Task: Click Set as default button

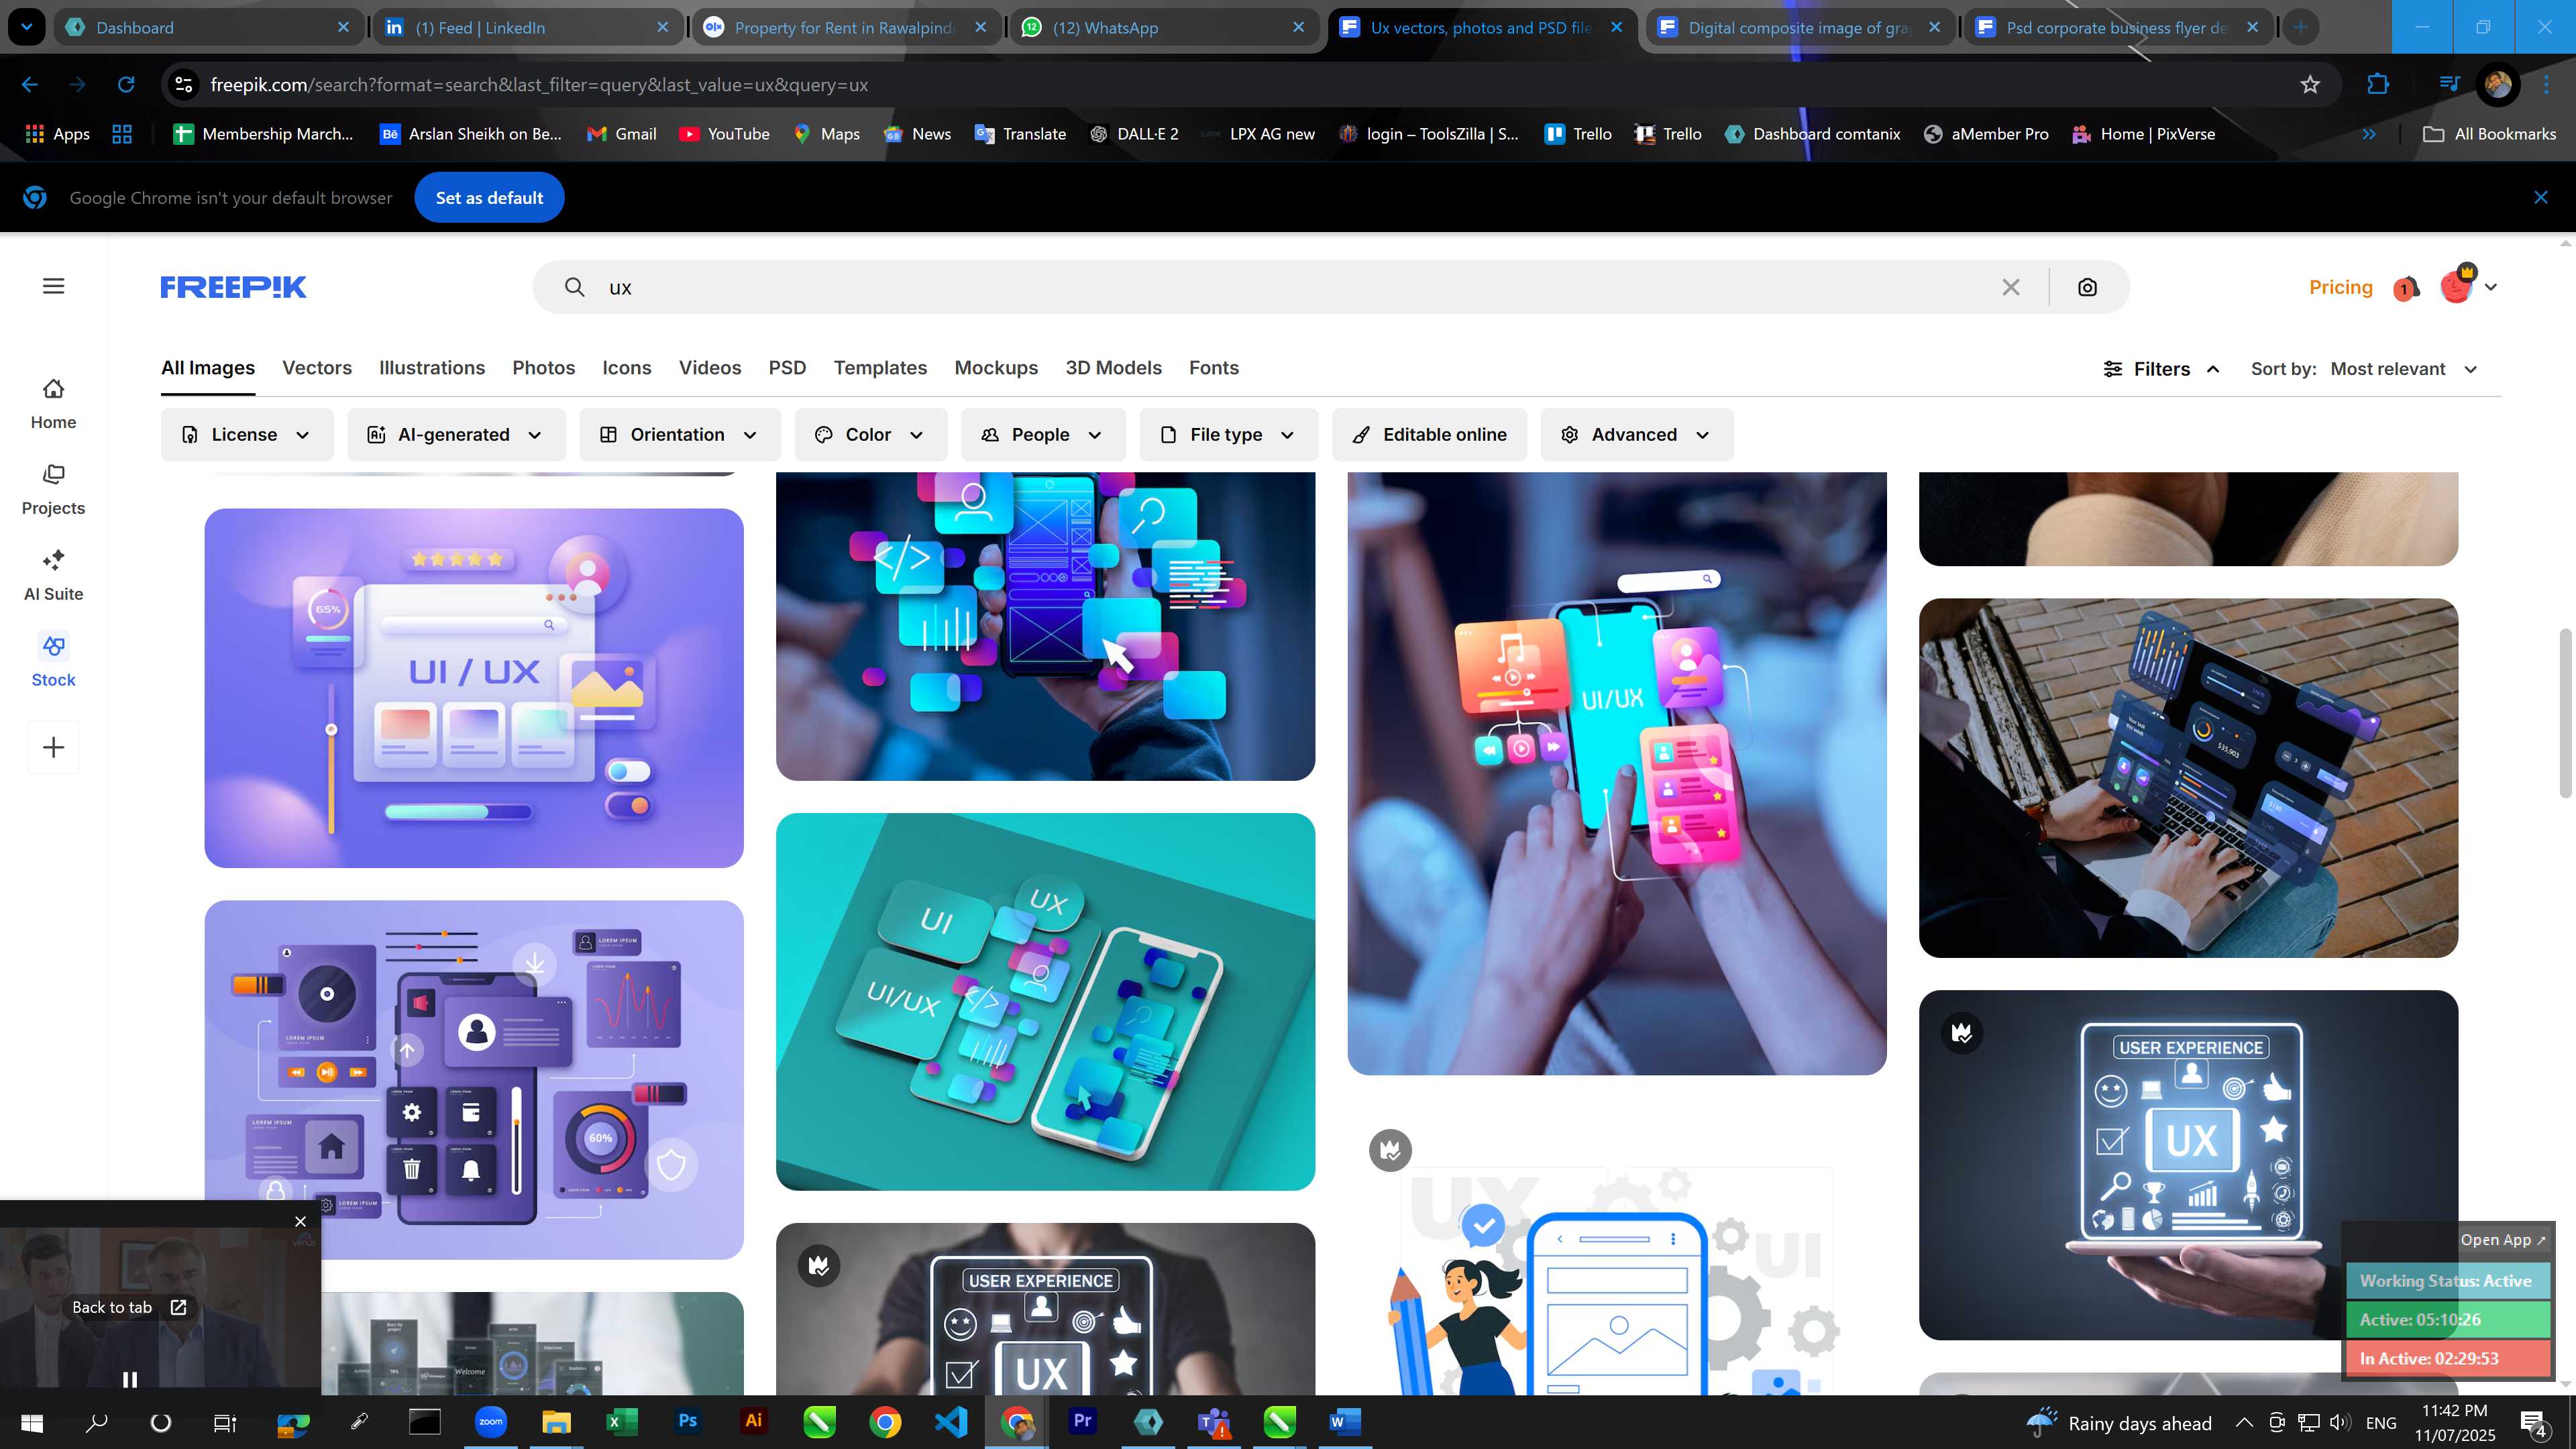Action: (x=489, y=198)
